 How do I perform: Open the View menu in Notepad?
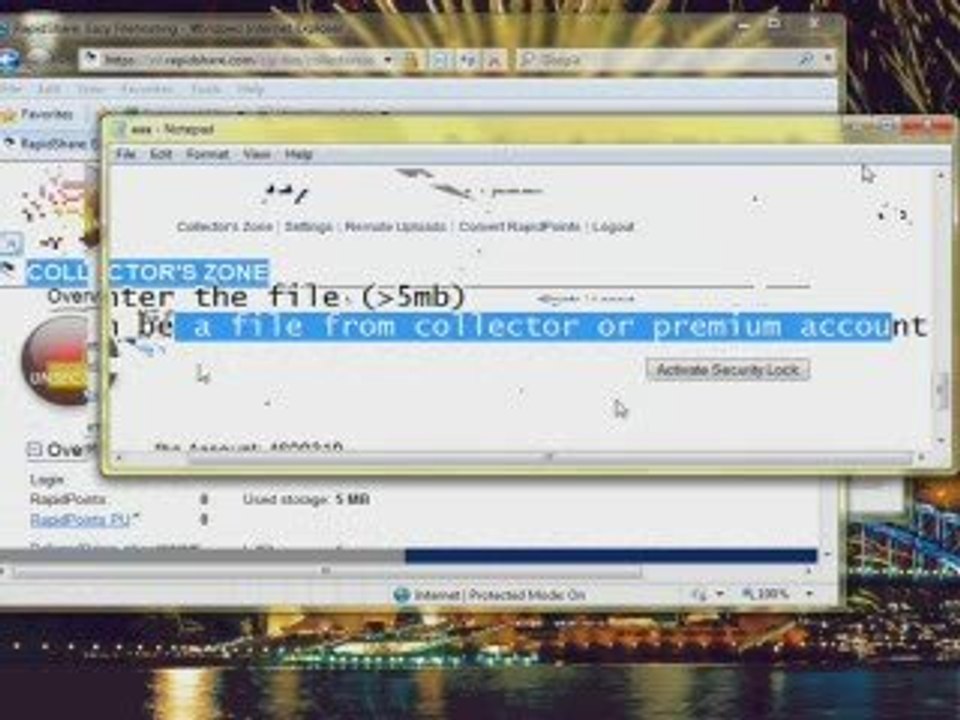(x=257, y=154)
